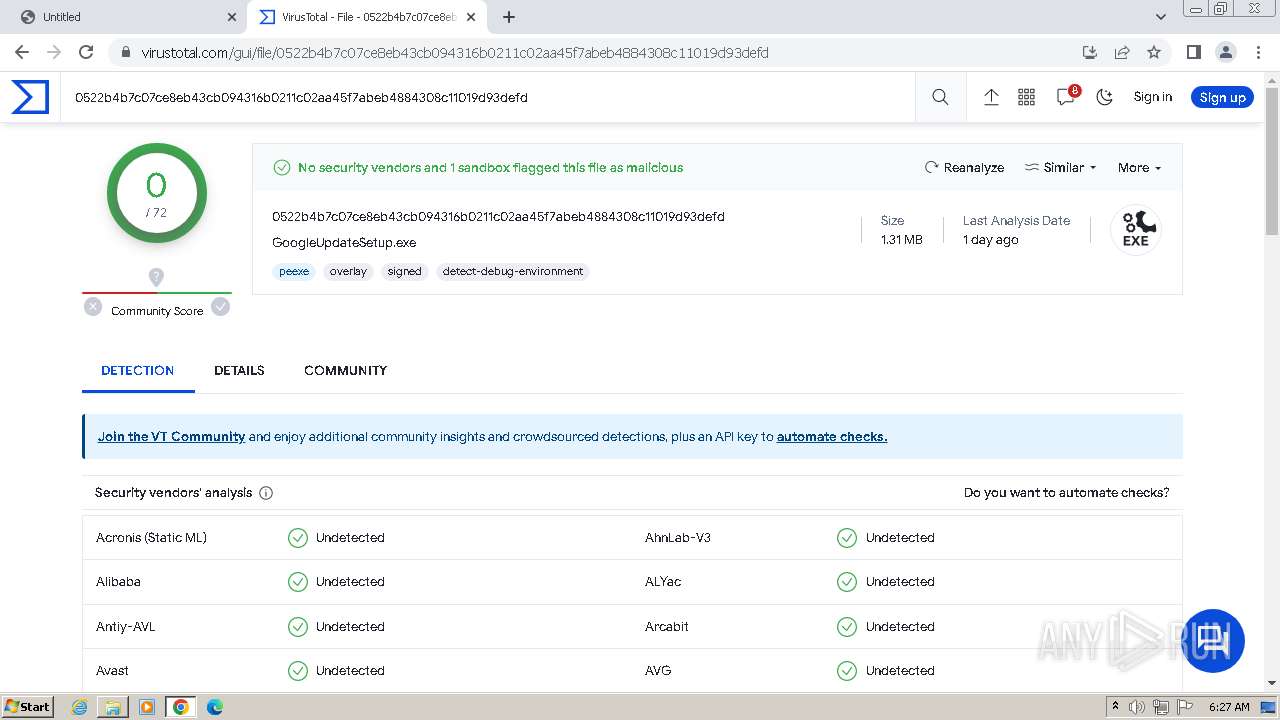Select GoogleUpdateSetup.exe file name
The height and width of the screenshot is (720, 1280).
[x=344, y=243]
